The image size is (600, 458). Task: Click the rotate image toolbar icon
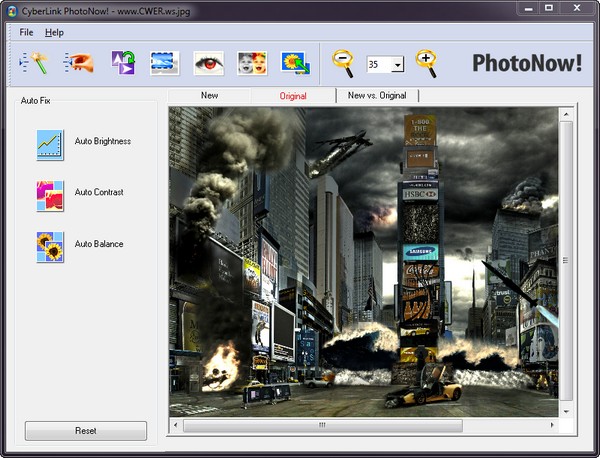[123, 63]
